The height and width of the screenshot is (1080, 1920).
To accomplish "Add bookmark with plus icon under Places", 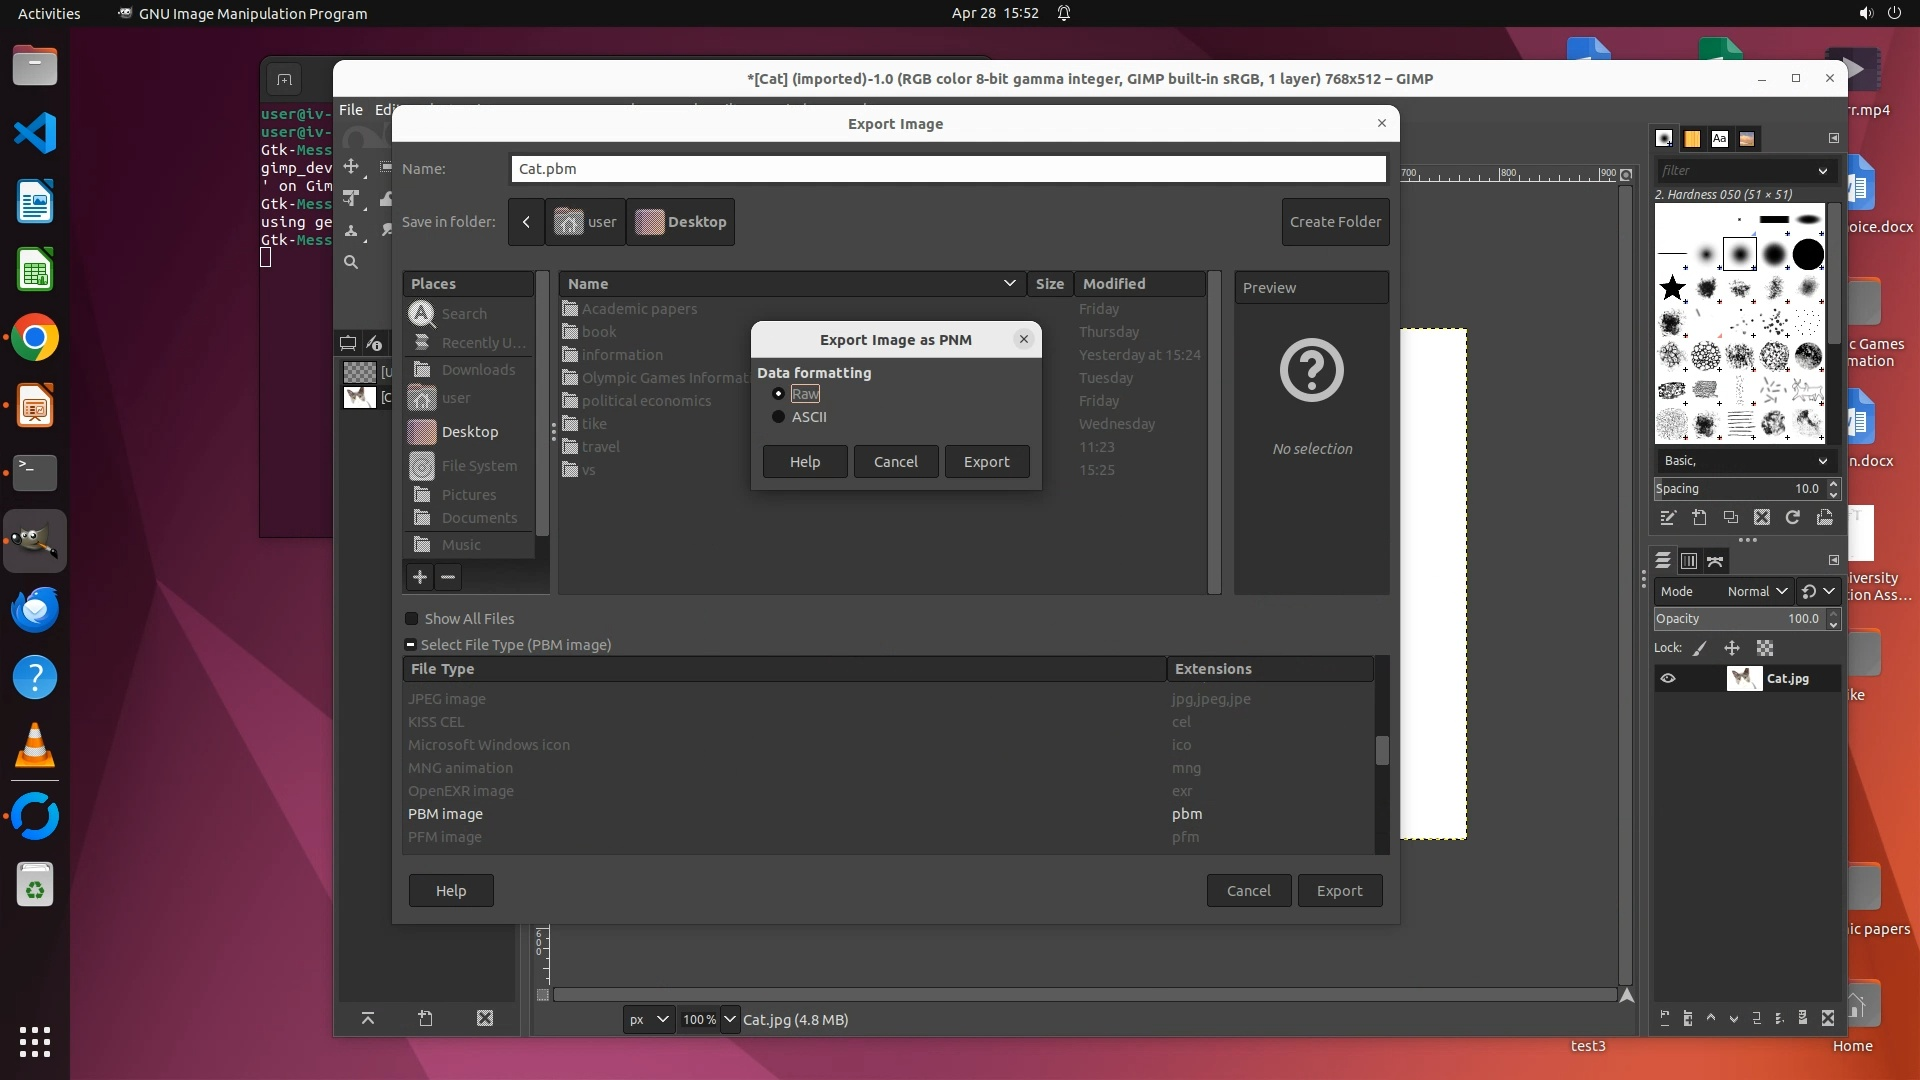I will coord(420,577).
